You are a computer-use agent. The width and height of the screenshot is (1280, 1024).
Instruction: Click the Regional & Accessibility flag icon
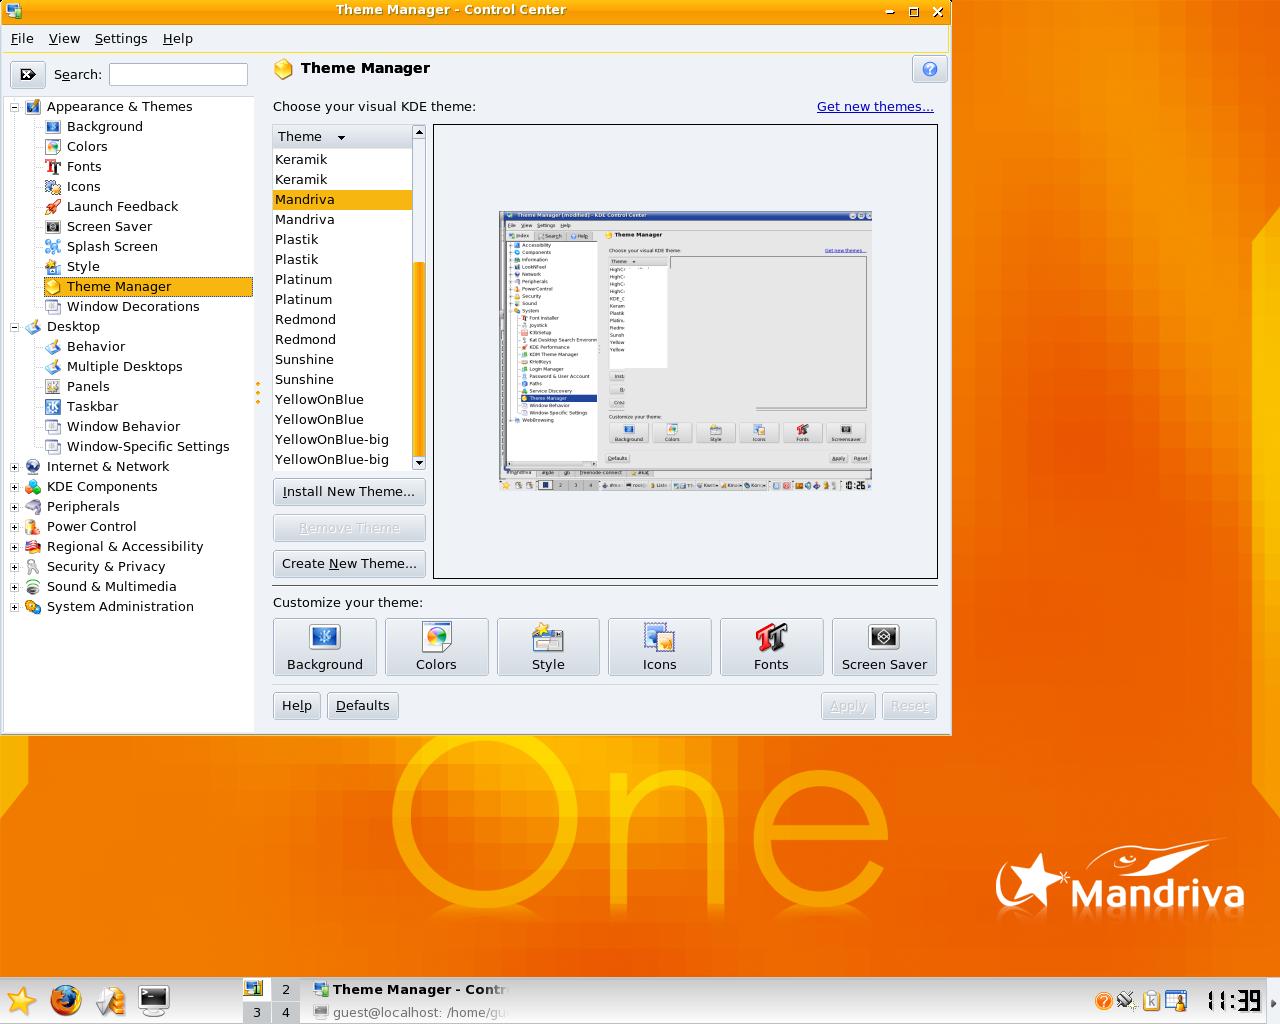[x=33, y=547]
